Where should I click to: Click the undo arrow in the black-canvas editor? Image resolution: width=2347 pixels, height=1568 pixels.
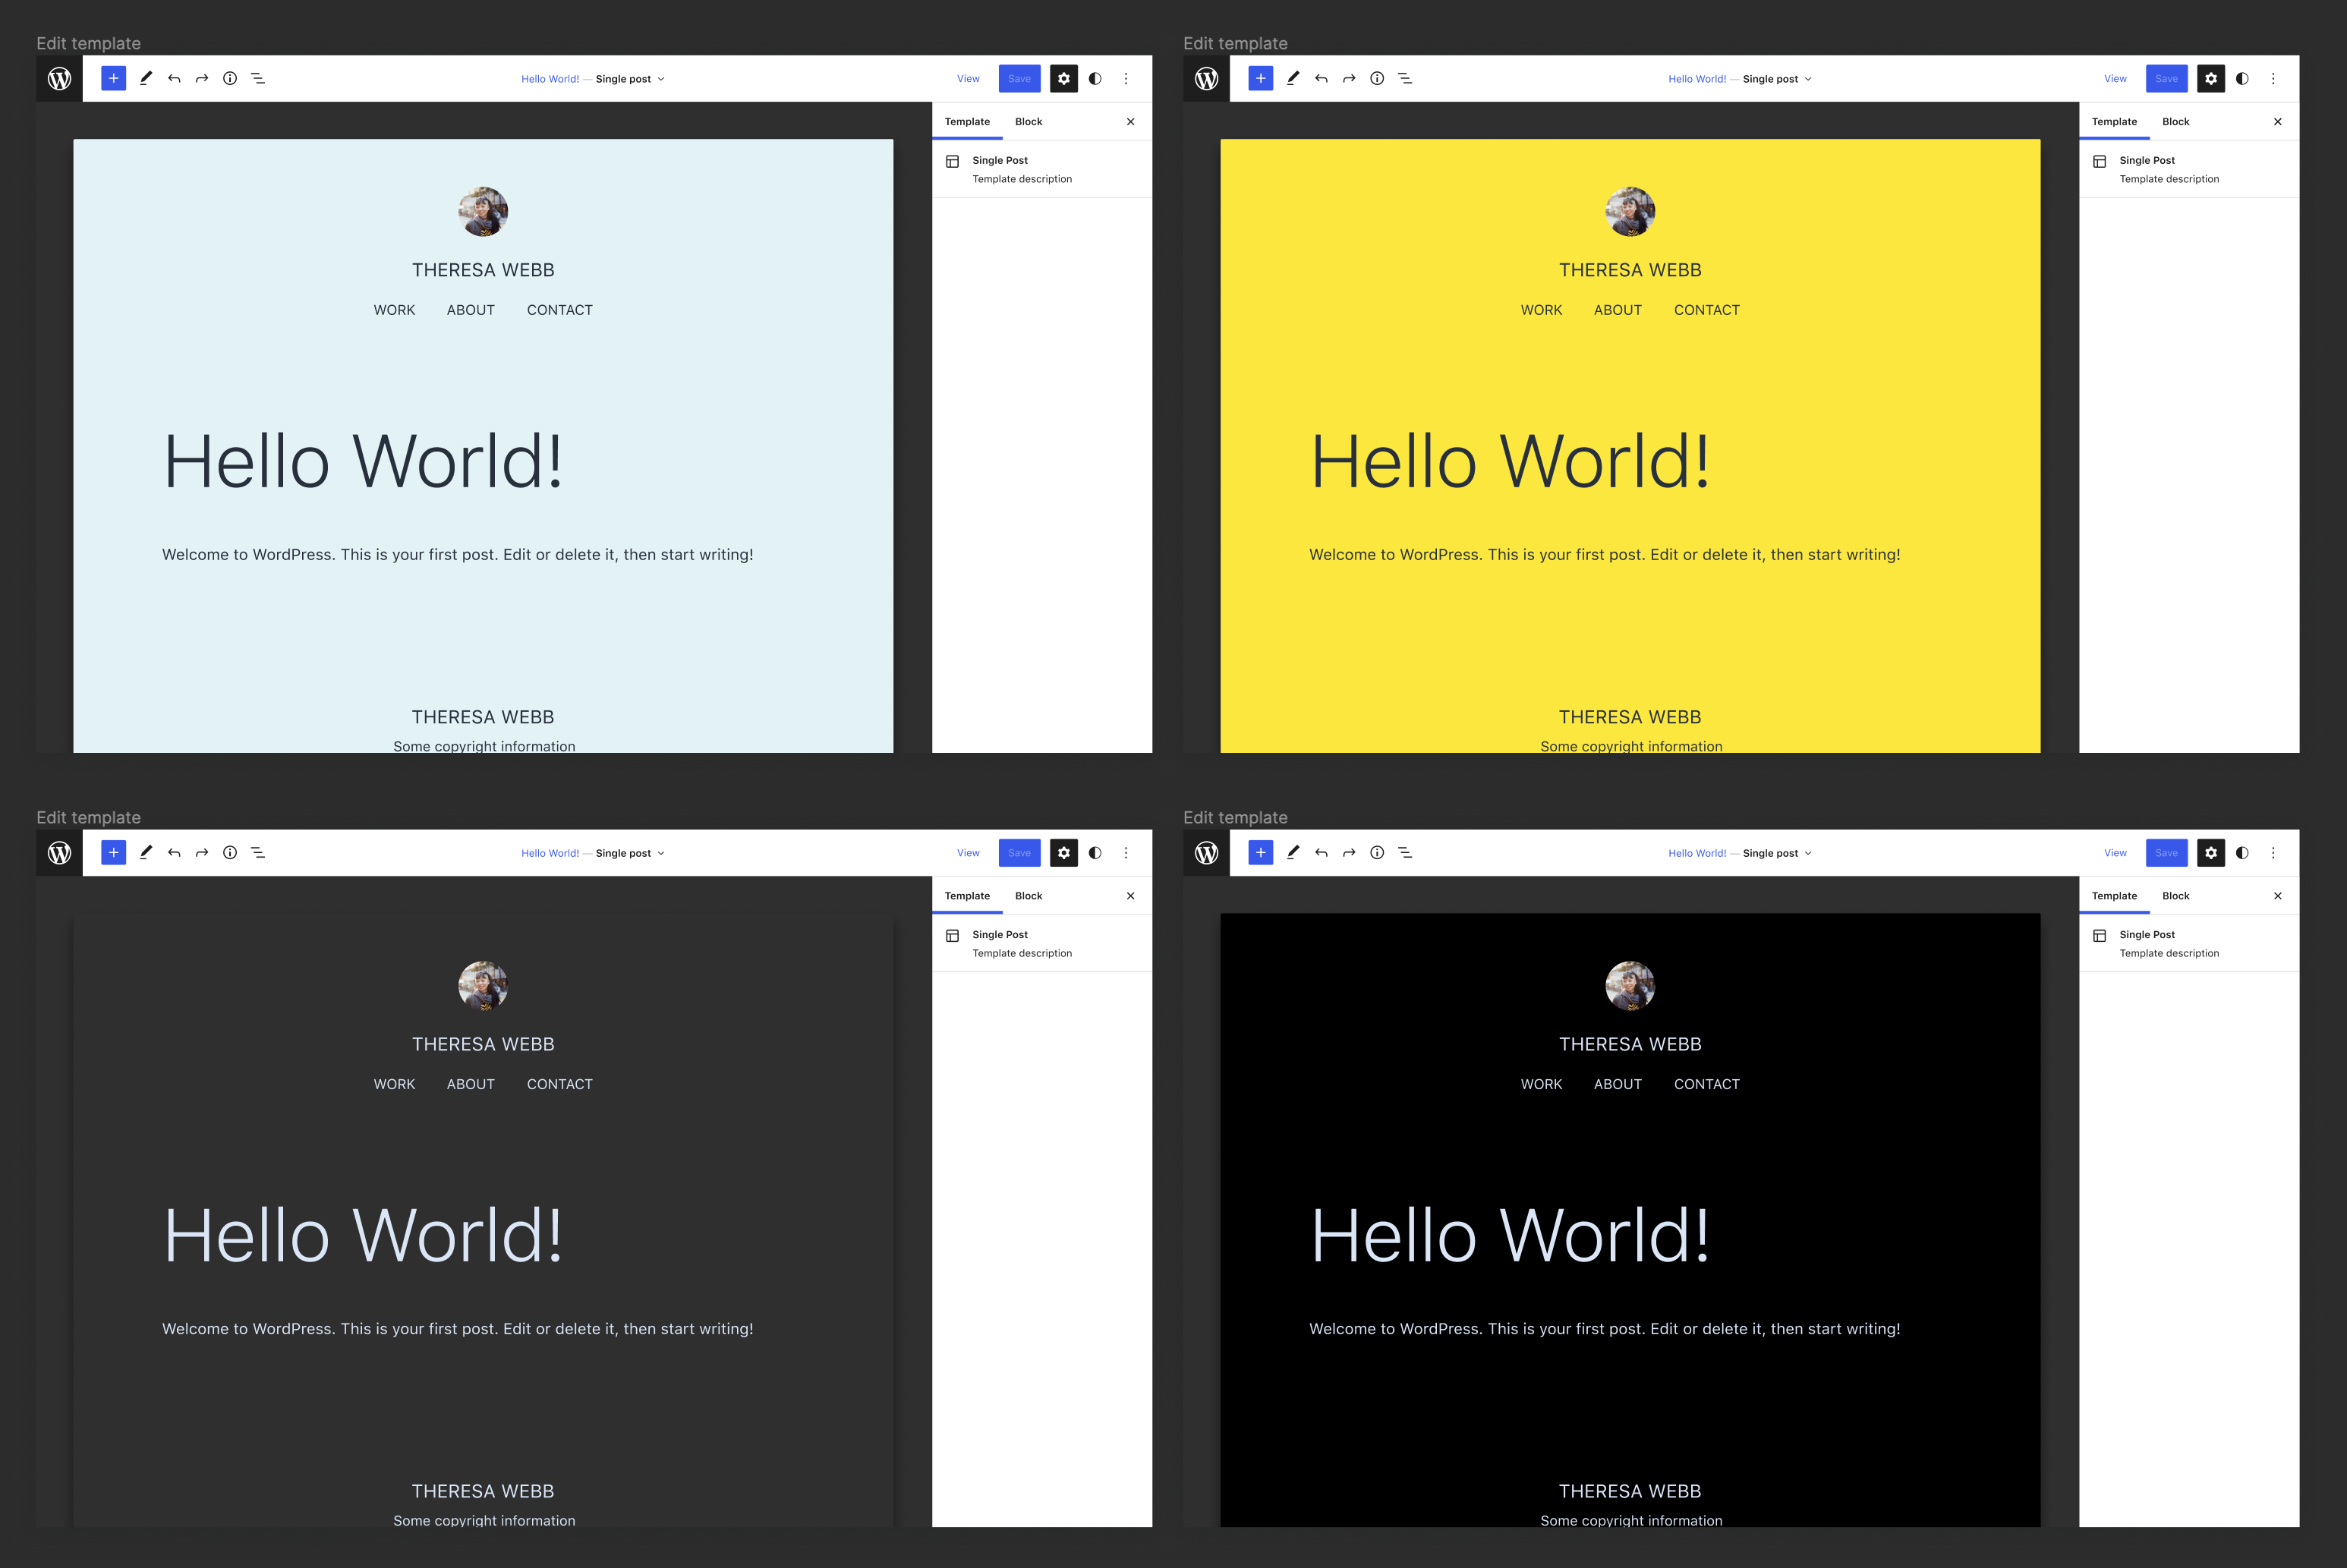tap(1321, 853)
